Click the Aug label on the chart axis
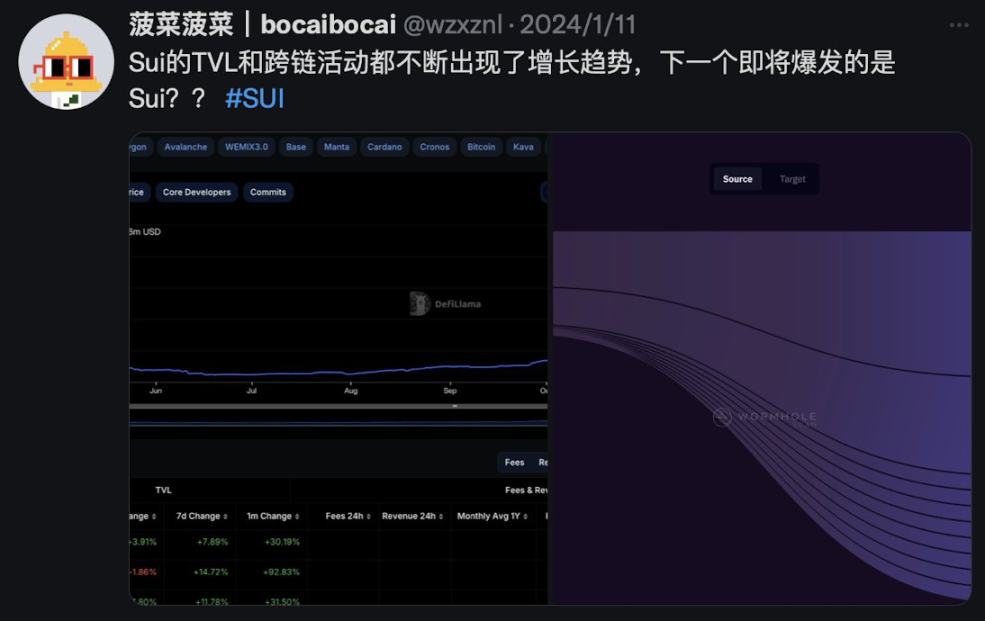 click(x=351, y=391)
